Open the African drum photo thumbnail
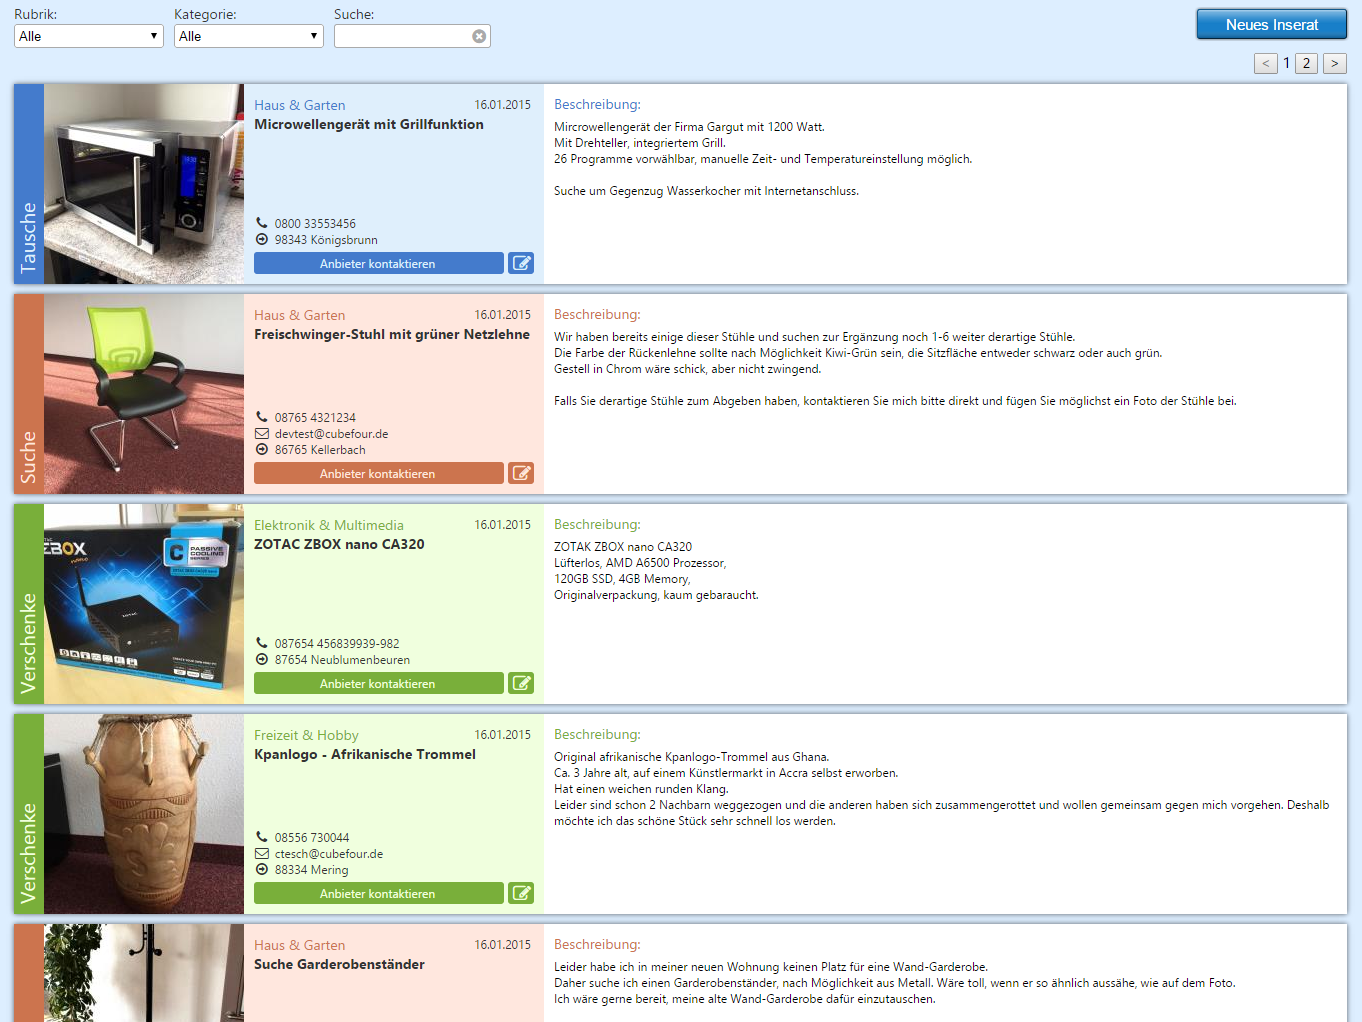Screen dimensions: 1362x1022 pos(144,814)
